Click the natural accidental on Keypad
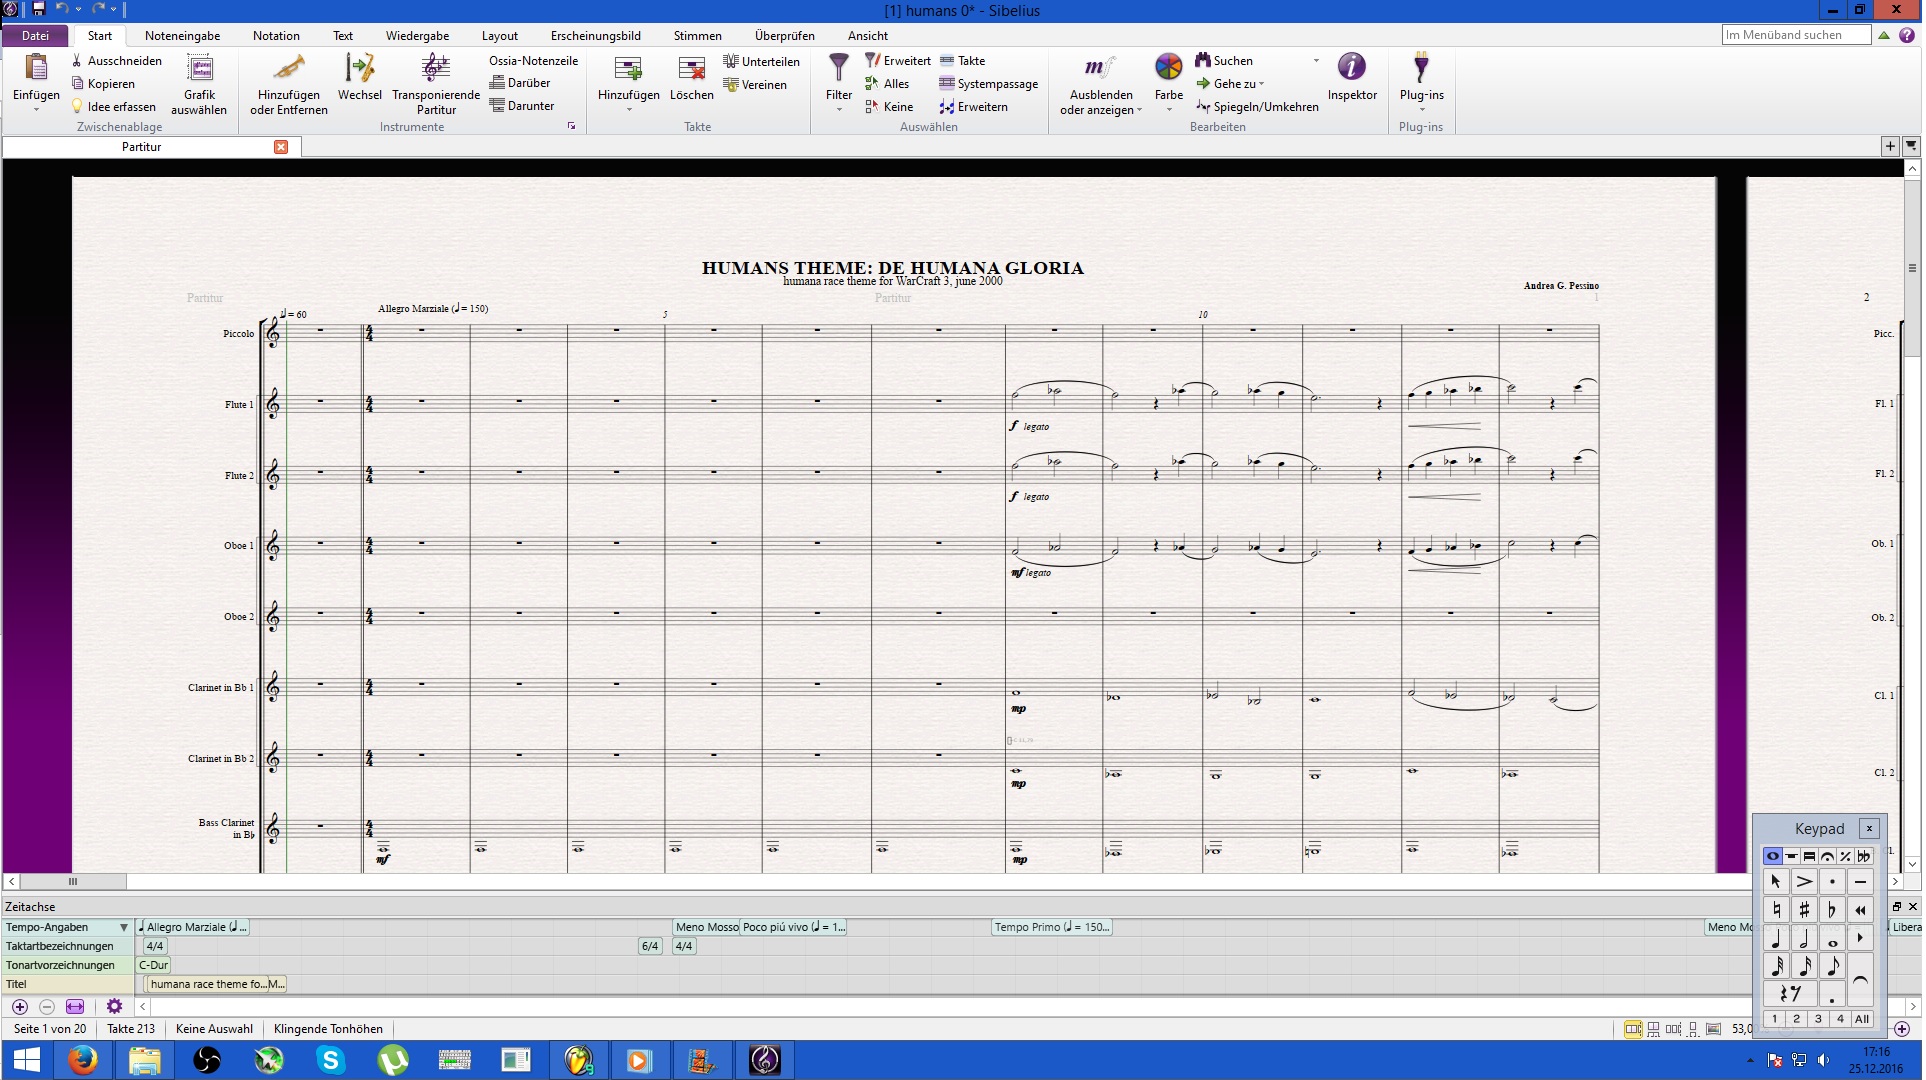 (1776, 910)
